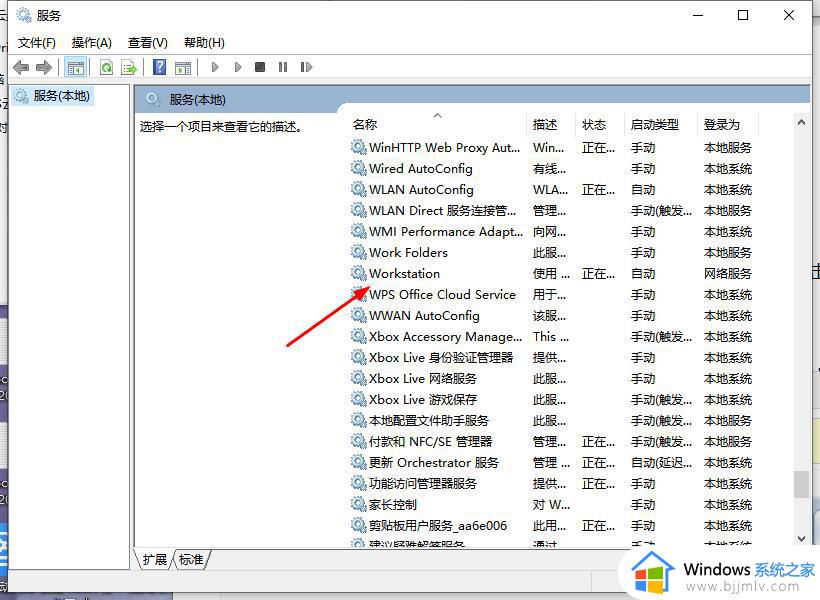
Task: Select the WMI Performance Adapter service
Action: (x=551, y=231)
